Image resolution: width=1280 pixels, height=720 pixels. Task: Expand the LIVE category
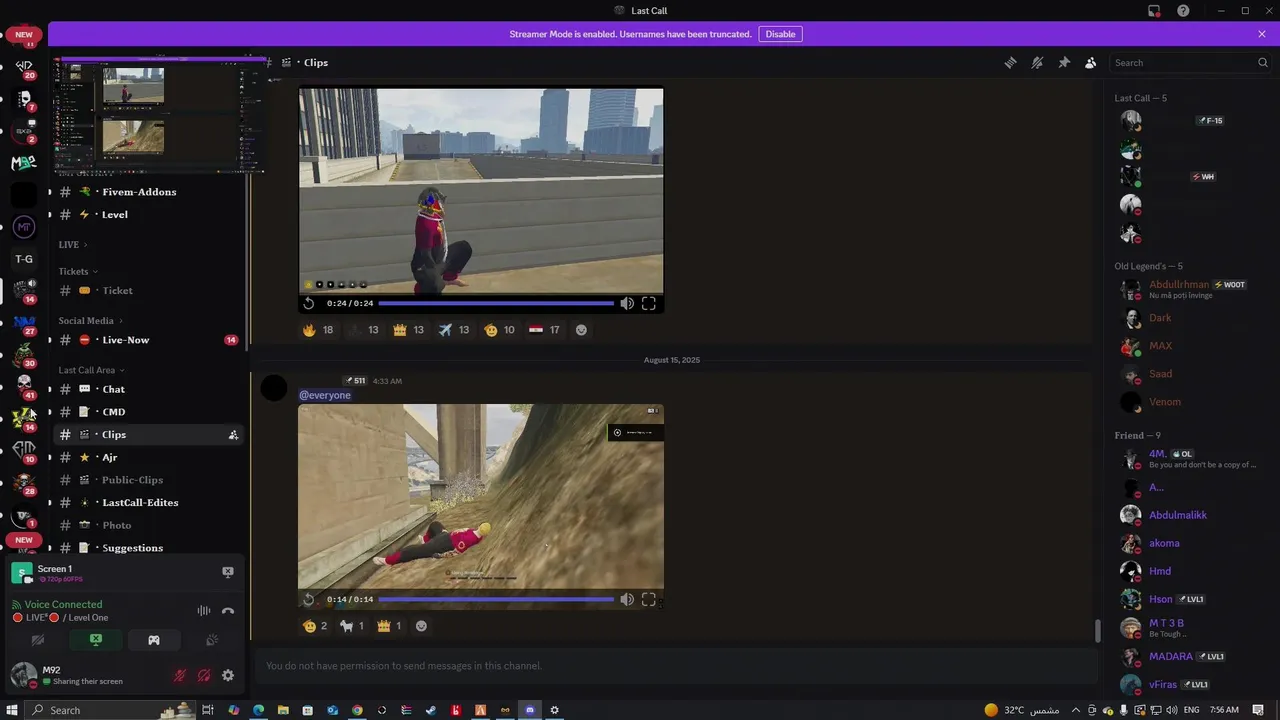coord(73,245)
